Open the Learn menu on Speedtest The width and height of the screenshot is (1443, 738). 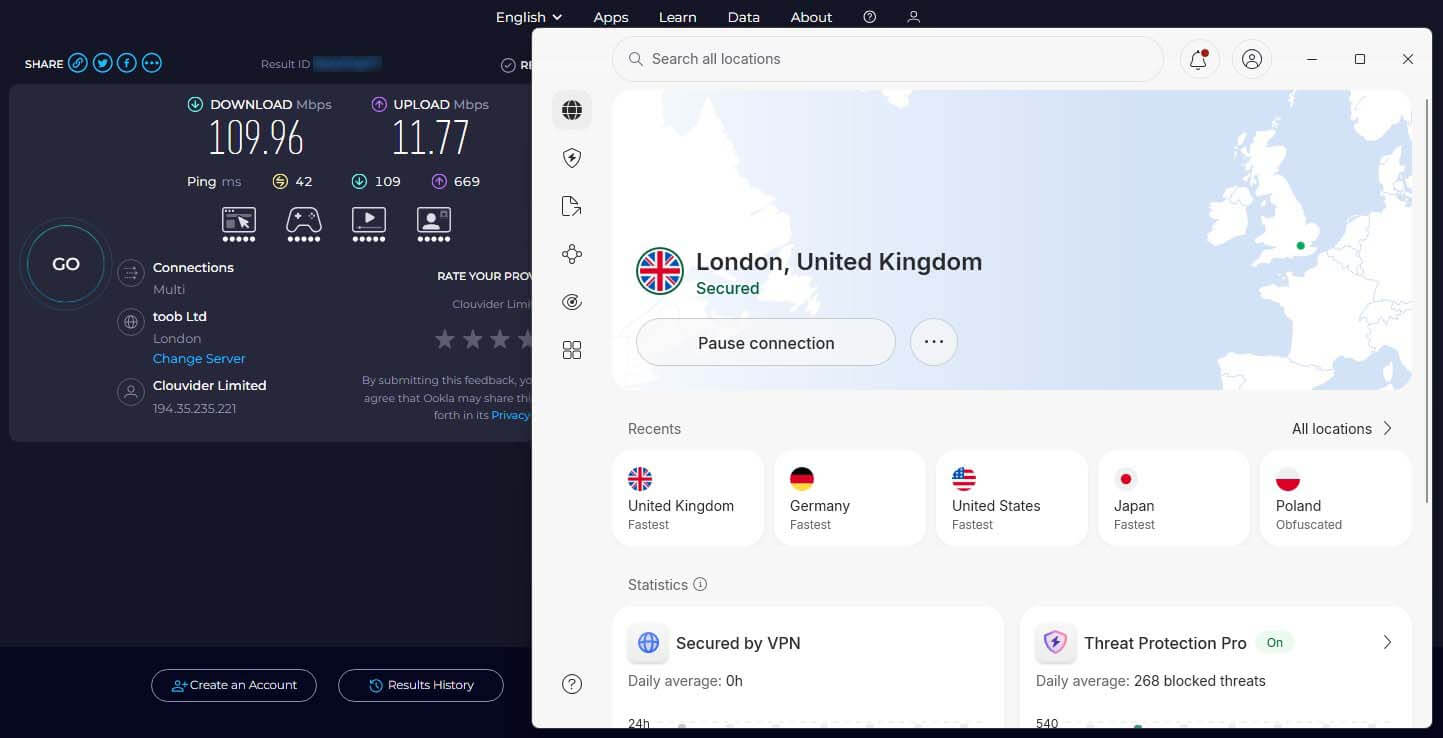(678, 17)
